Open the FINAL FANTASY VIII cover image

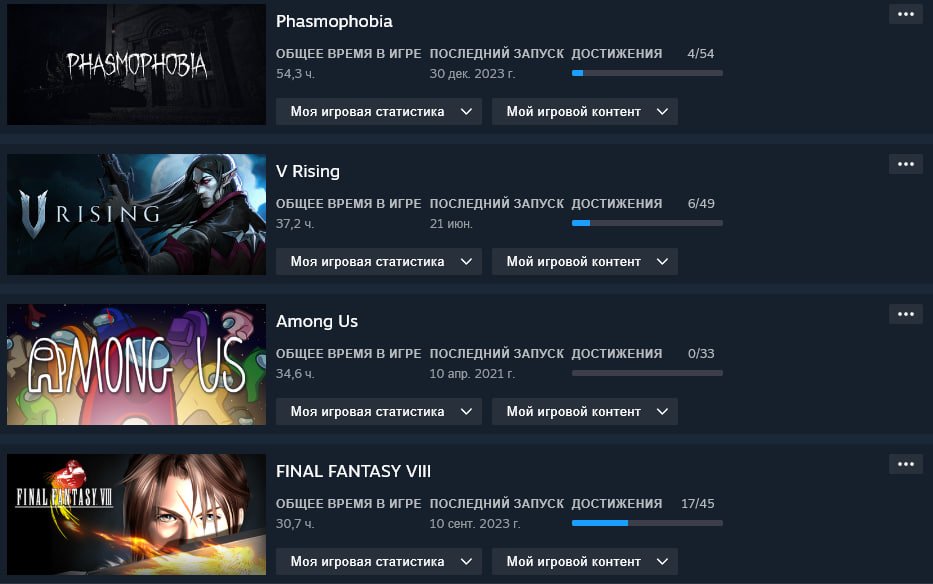pos(136,514)
